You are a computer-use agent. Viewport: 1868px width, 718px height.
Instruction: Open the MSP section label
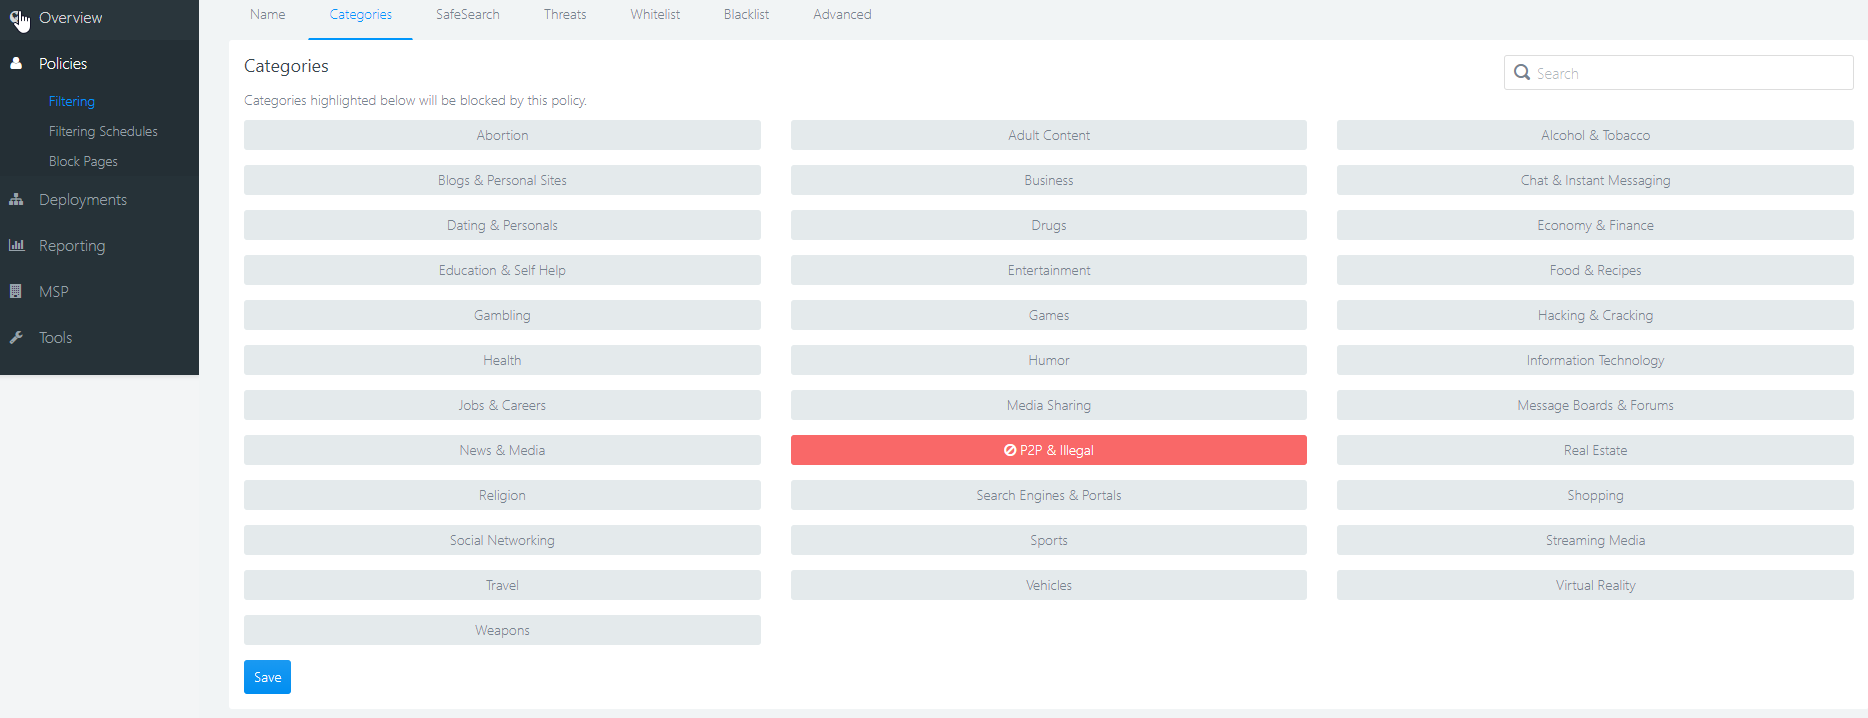pos(54,292)
